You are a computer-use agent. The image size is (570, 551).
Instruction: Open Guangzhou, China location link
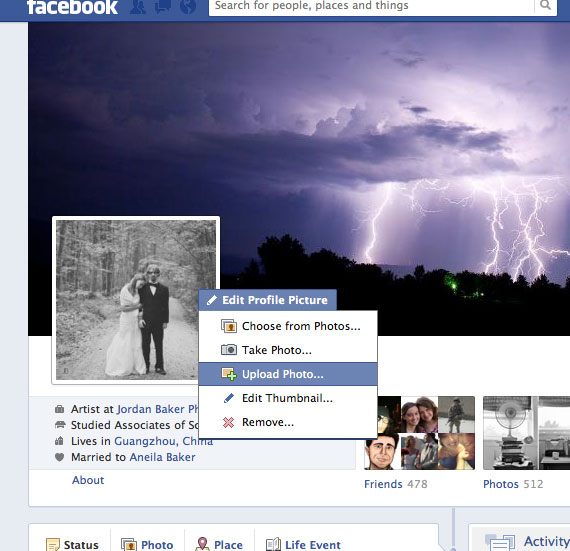click(164, 441)
